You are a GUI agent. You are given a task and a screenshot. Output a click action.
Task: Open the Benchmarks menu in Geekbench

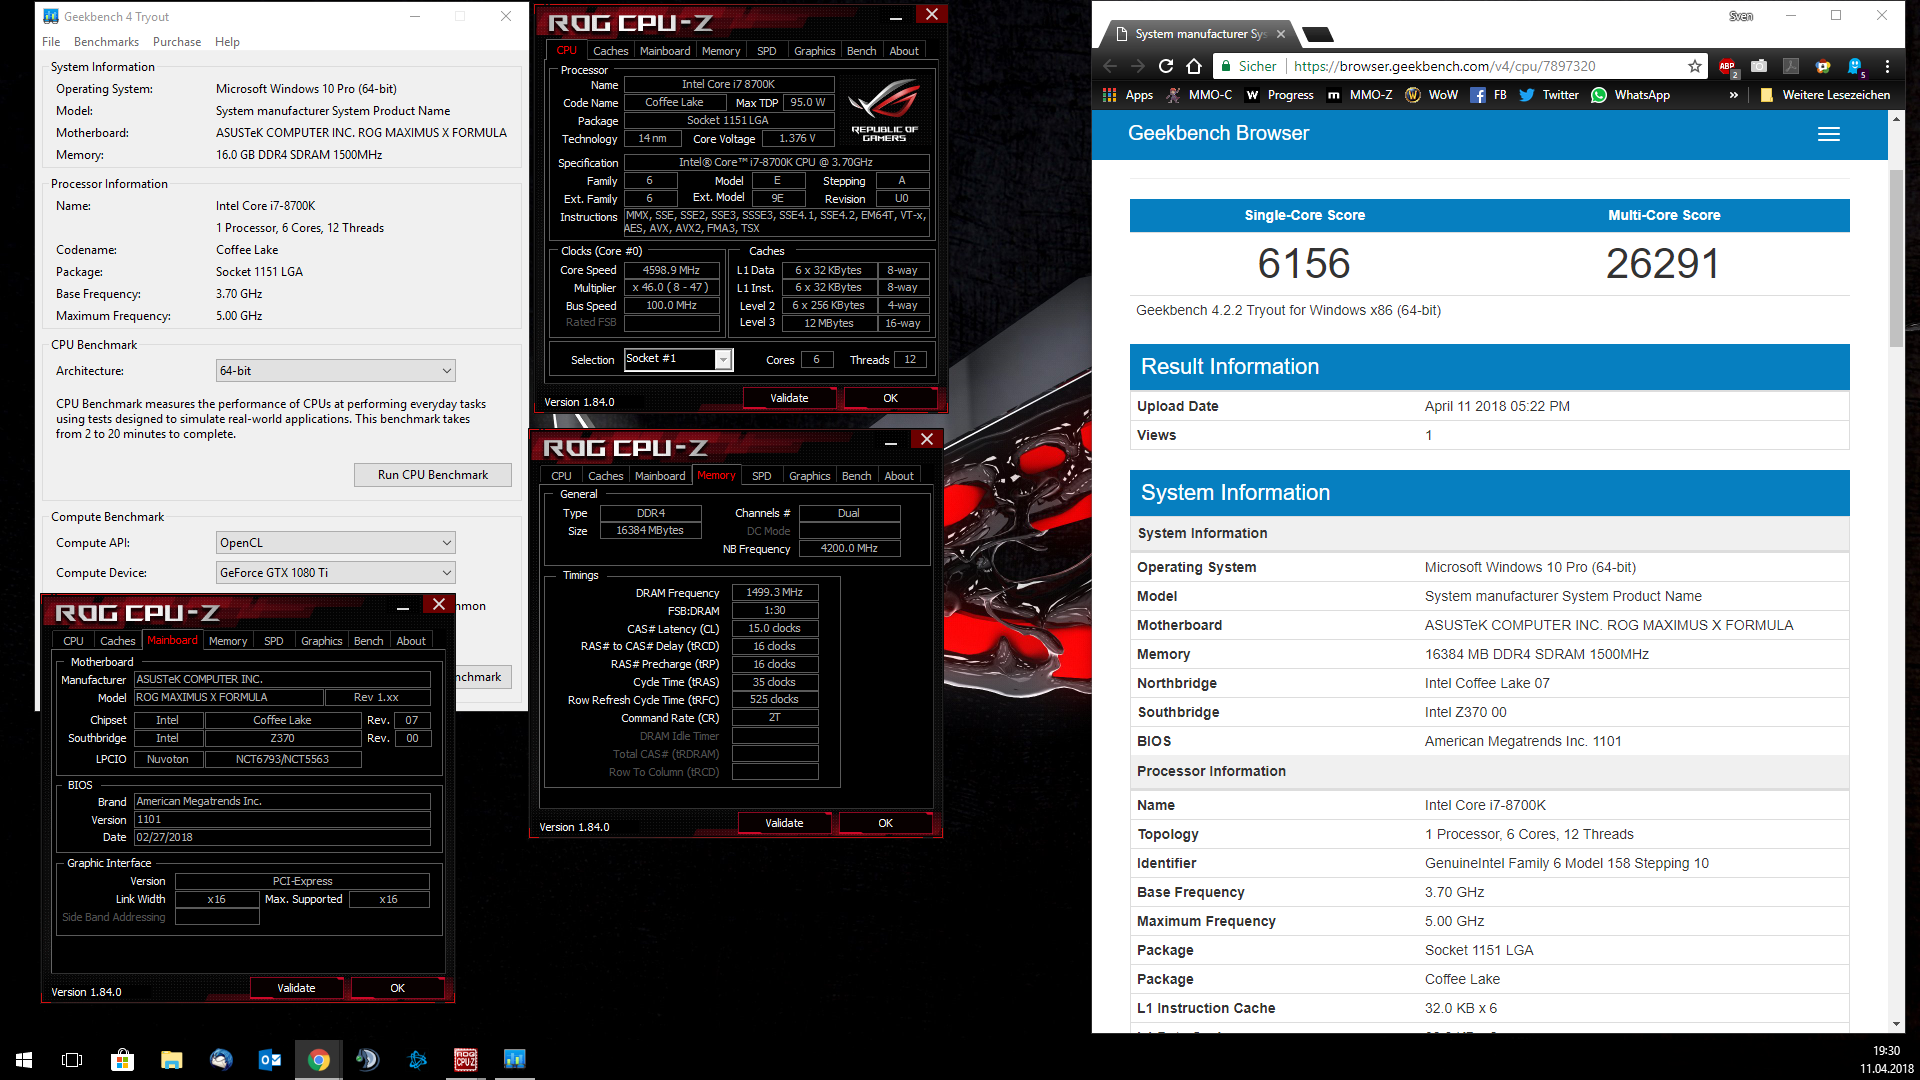tap(106, 42)
